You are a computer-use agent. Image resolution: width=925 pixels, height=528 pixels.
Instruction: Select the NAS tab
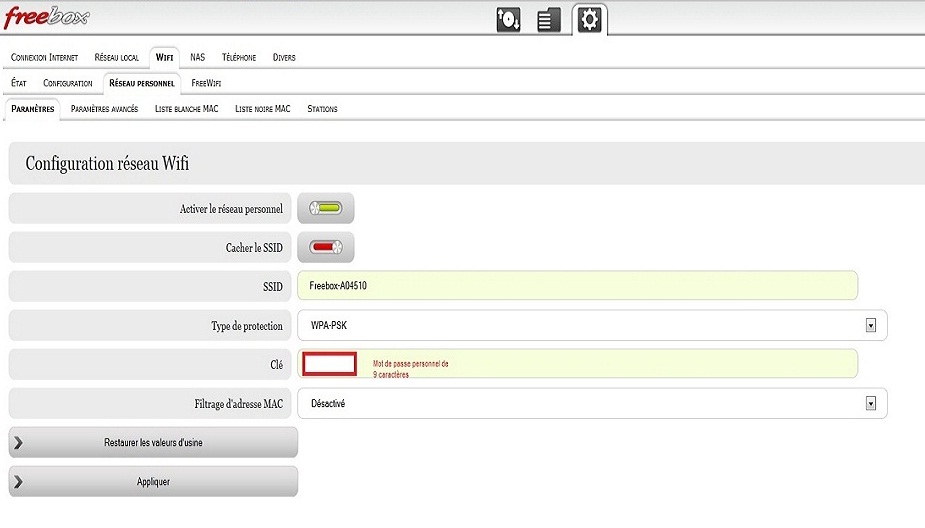point(197,58)
